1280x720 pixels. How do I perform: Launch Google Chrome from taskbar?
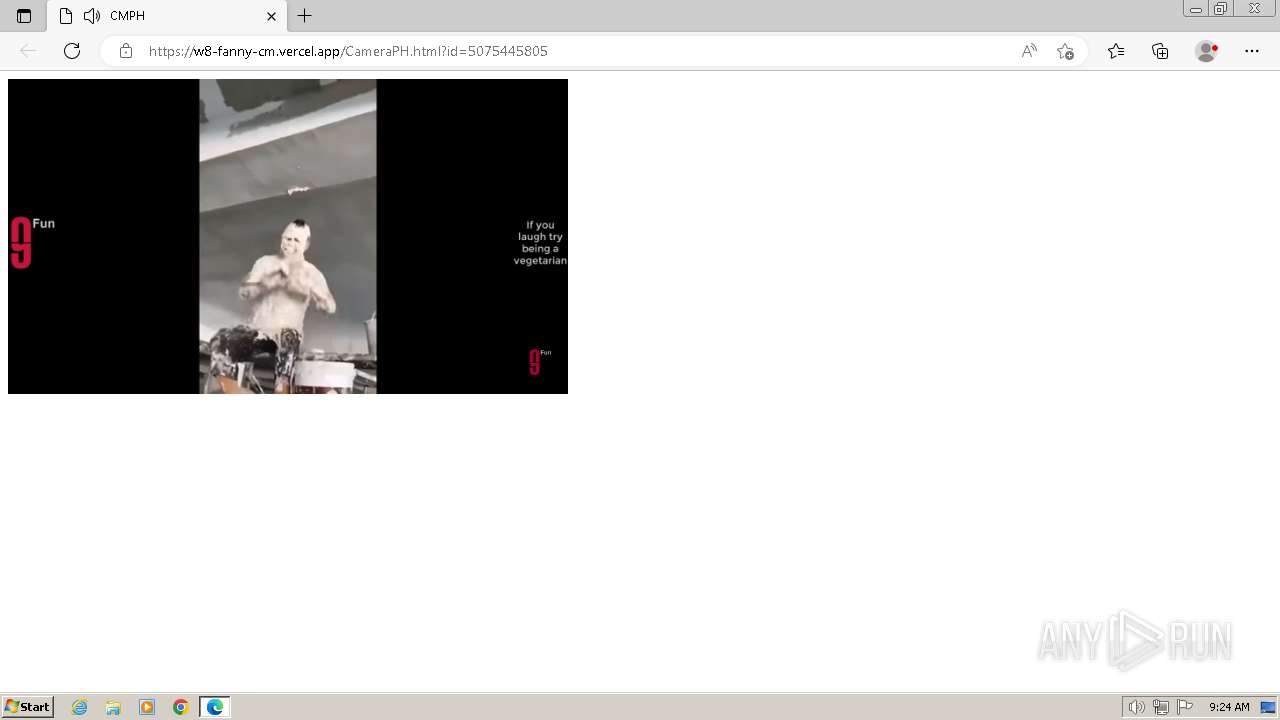point(181,707)
